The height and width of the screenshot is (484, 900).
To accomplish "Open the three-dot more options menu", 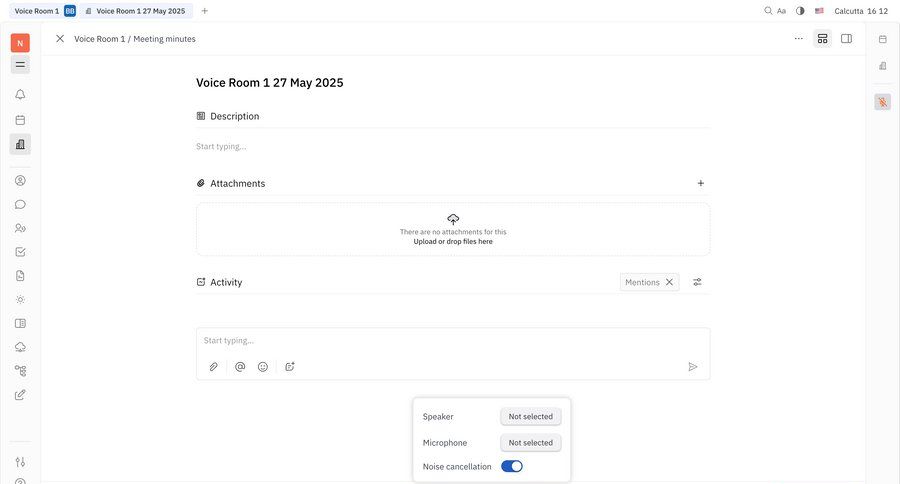I will click(x=798, y=39).
